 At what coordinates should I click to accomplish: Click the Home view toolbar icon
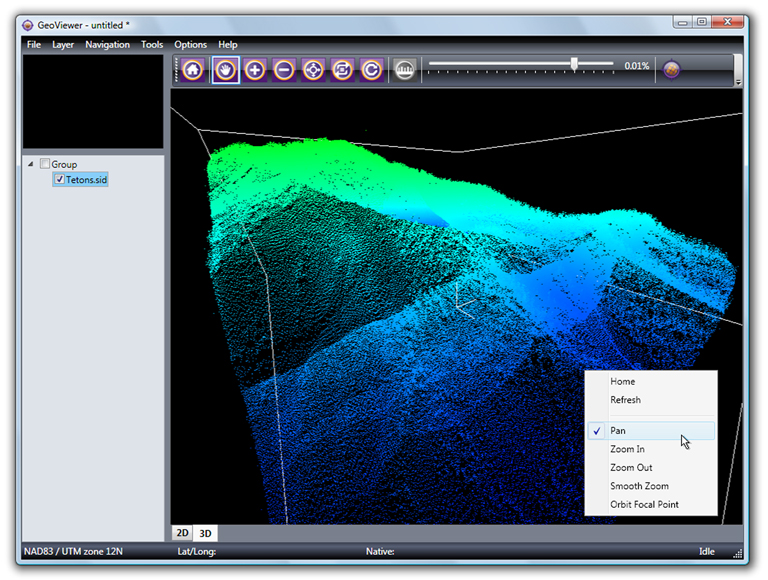(x=193, y=70)
